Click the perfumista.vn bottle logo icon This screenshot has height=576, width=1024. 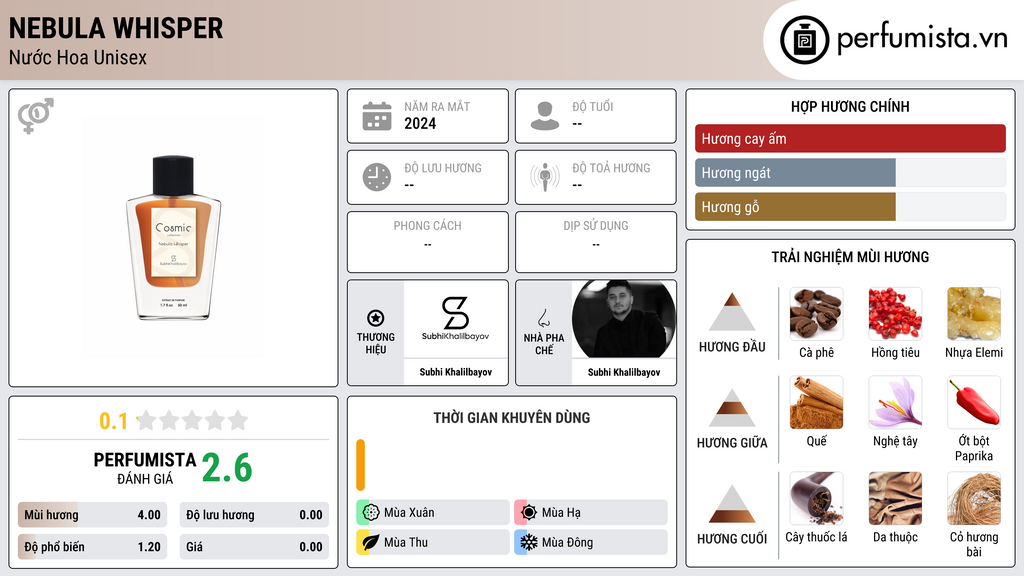pyautogui.click(x=805, y=40)
